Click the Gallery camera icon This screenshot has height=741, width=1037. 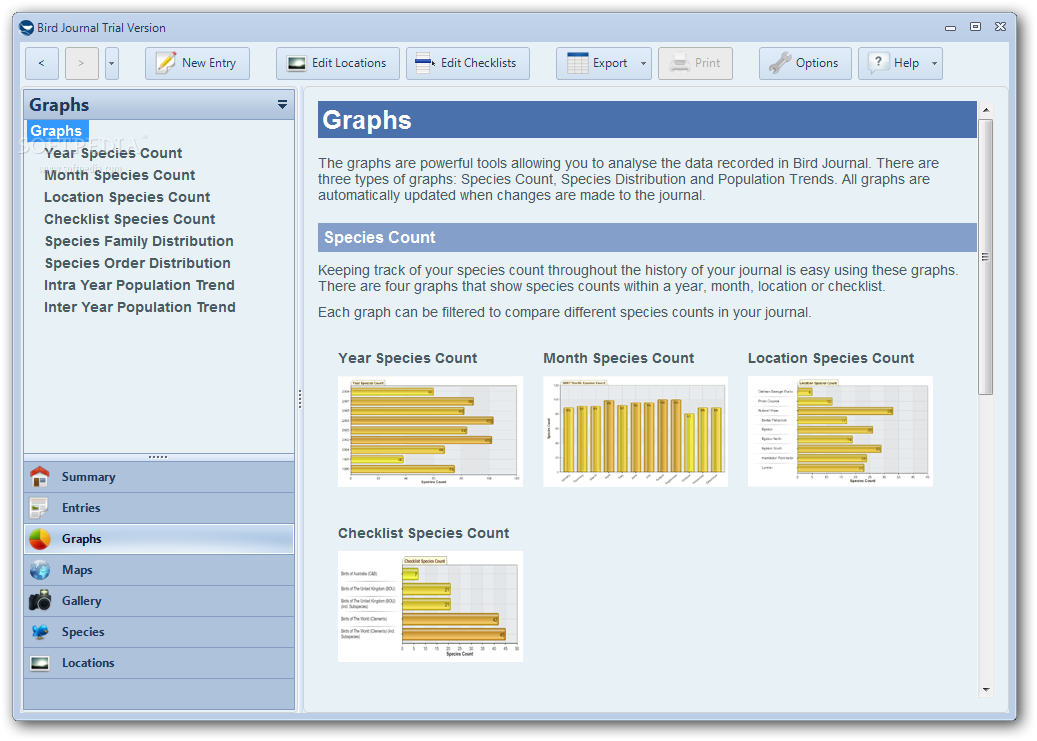40,601
